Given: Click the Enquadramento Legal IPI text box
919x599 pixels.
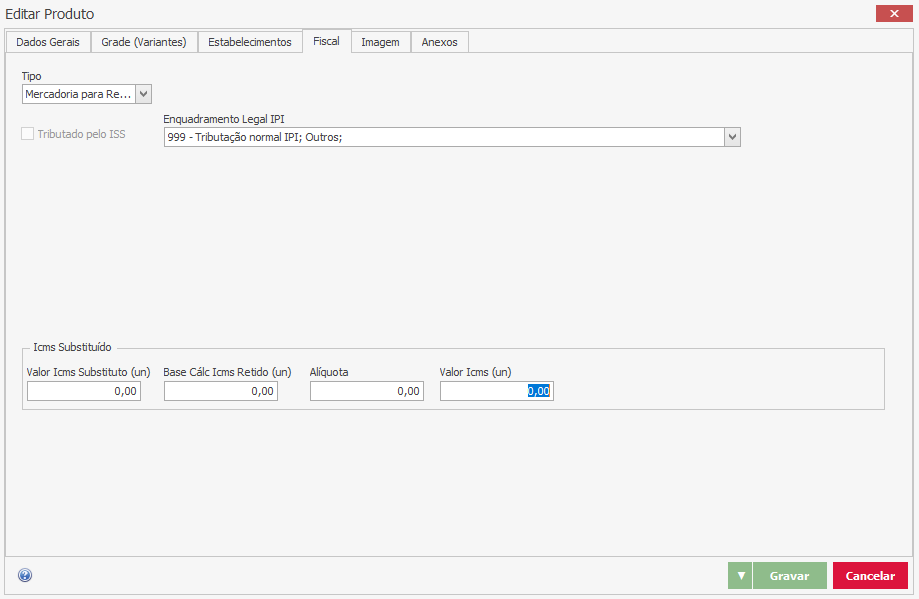Looking at the screenshot, I should tap(443, 137).
